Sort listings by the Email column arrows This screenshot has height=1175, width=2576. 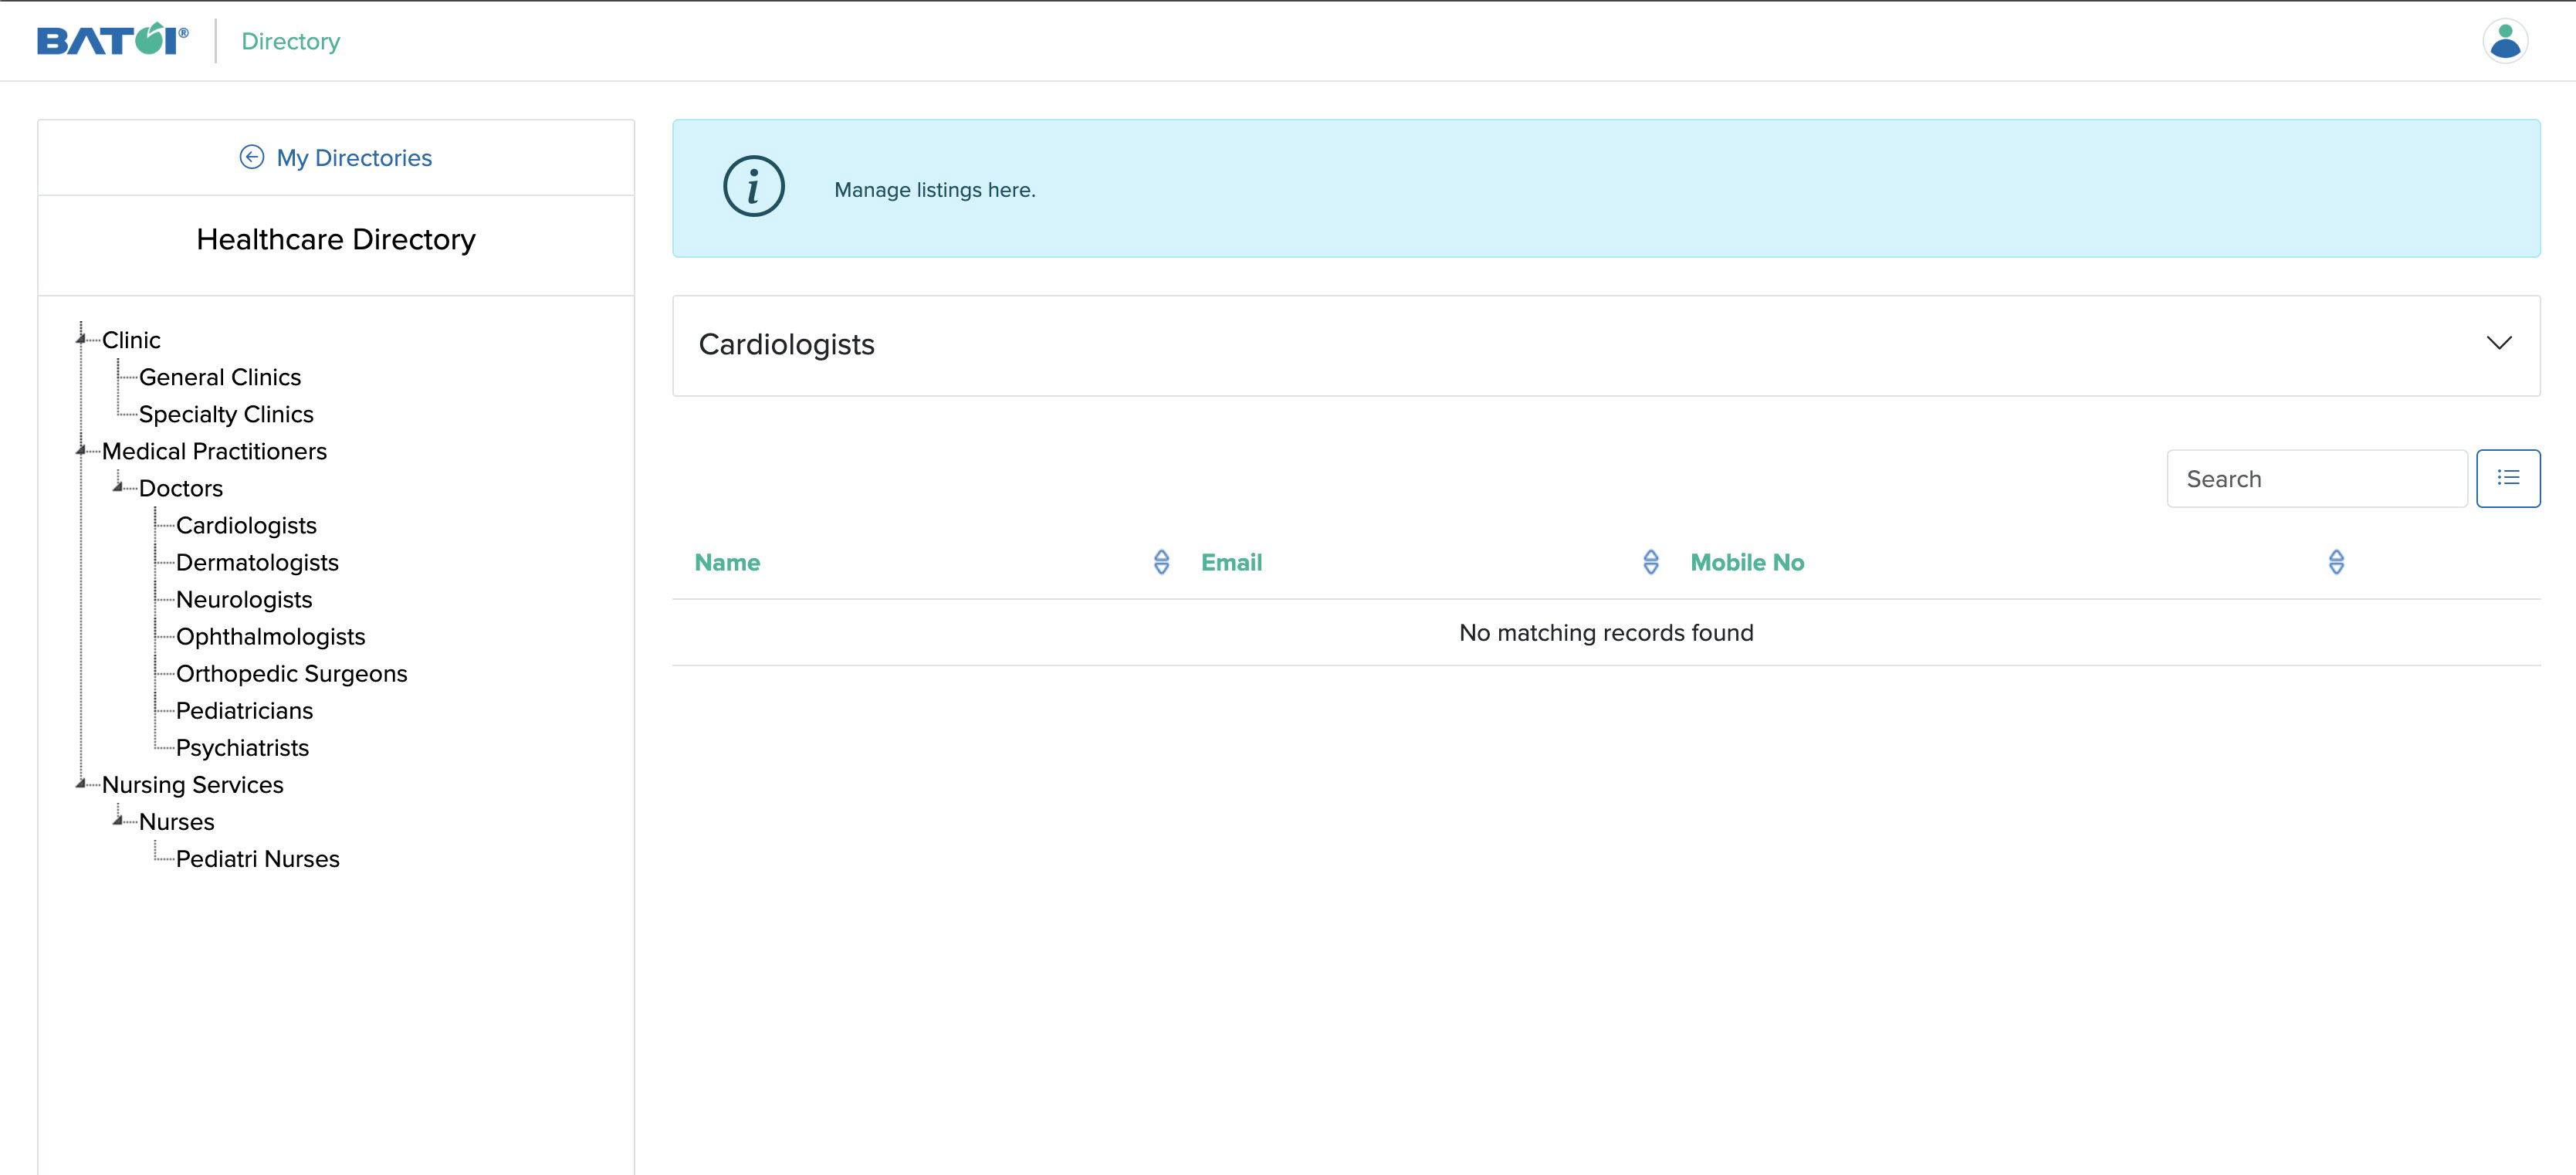1650,562
